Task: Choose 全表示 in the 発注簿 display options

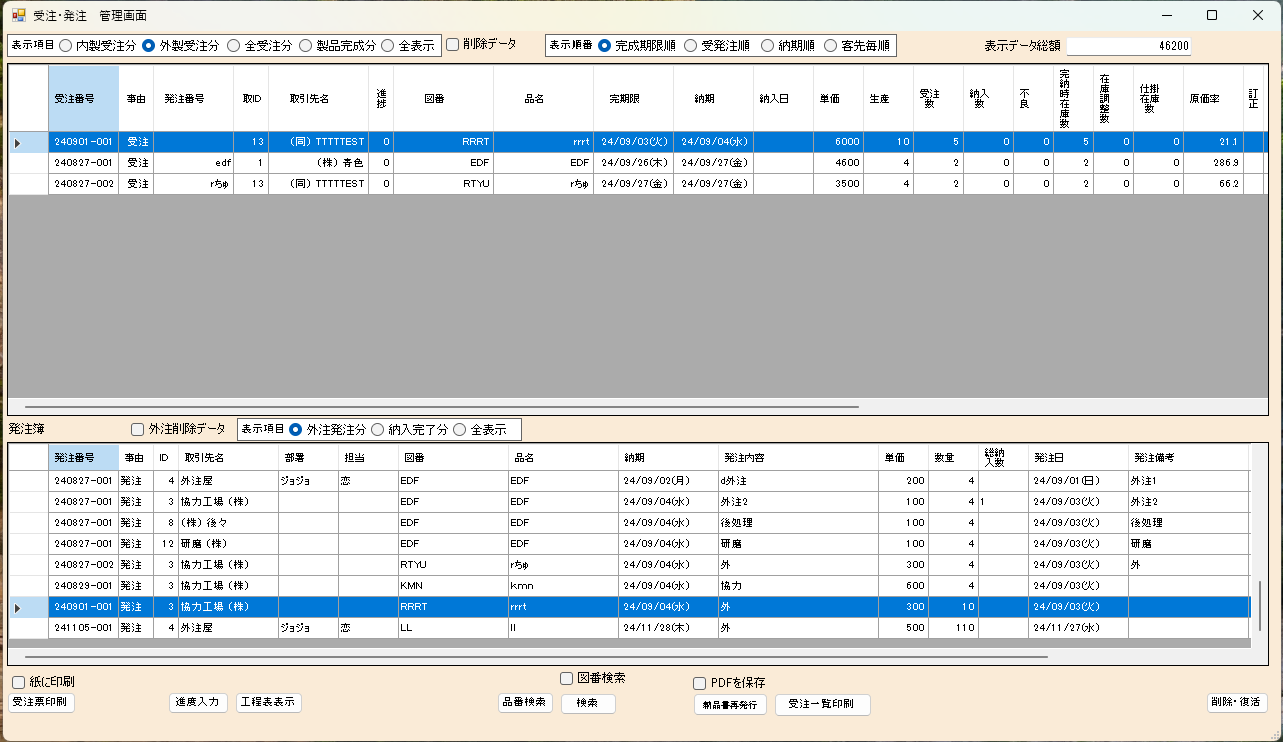Action: 480,430
